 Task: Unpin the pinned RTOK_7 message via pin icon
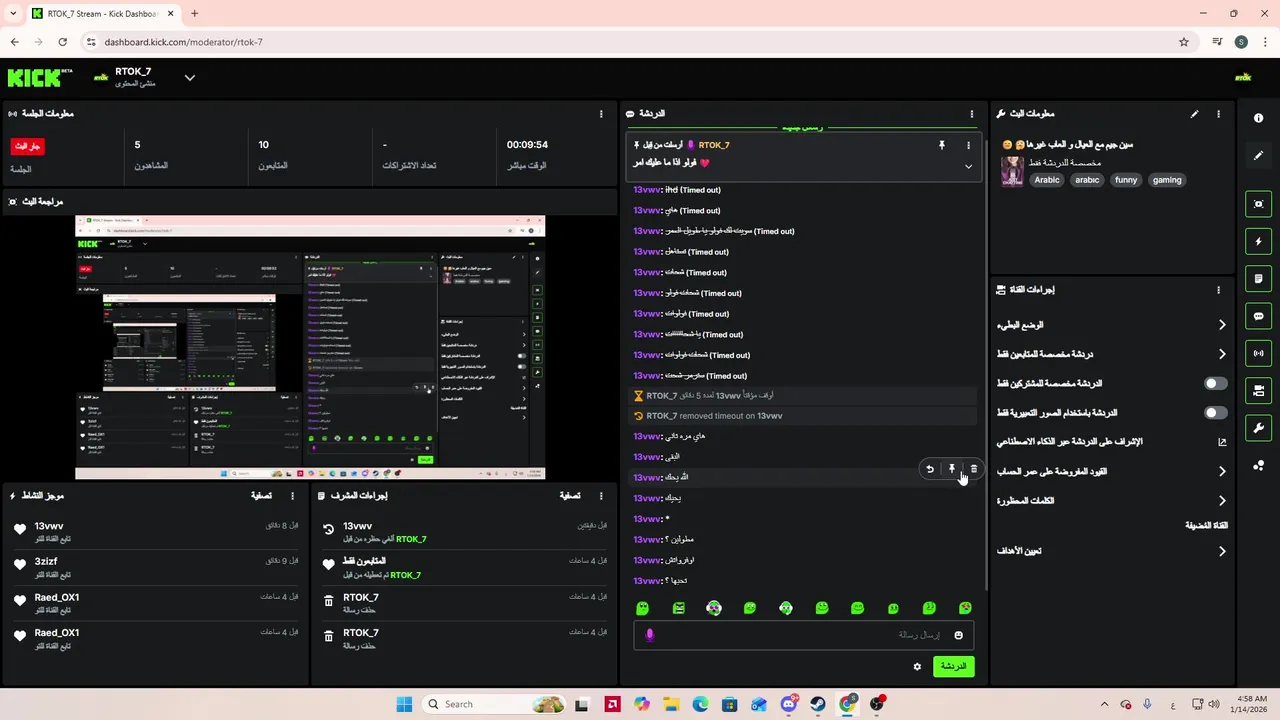point(941,145)
